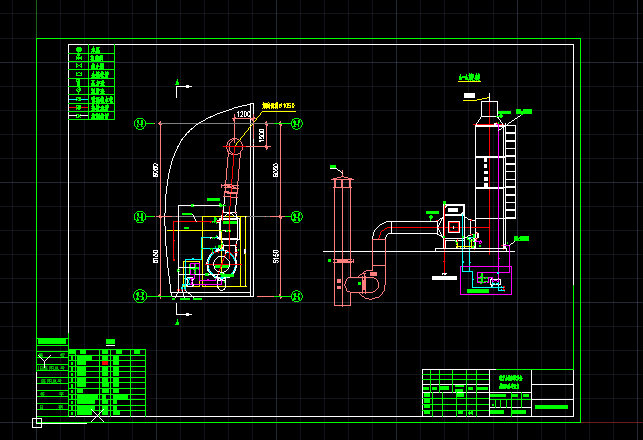Pick the middle-right green grid axis bubble
The height and width of the screenshot is (440, 643).
tap(297, 217)
